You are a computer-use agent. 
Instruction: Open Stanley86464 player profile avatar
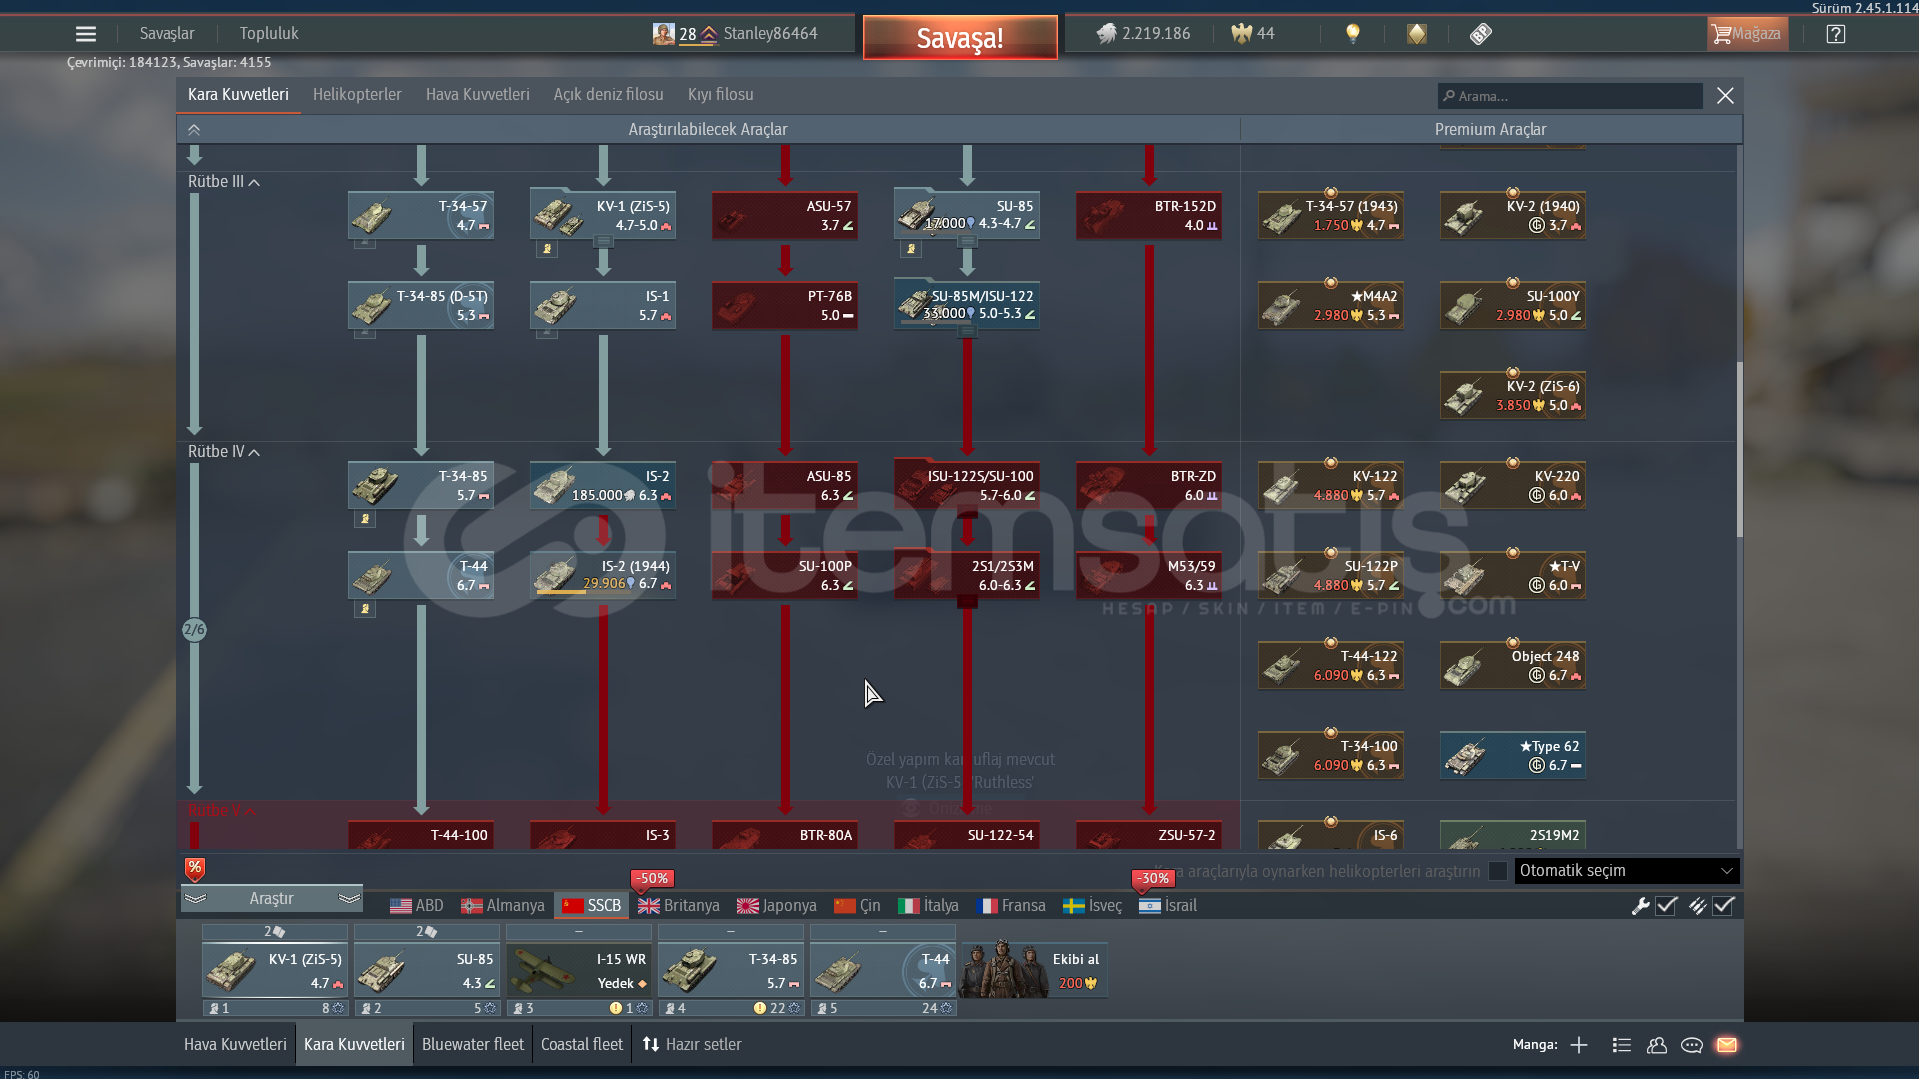click(663, 34)
